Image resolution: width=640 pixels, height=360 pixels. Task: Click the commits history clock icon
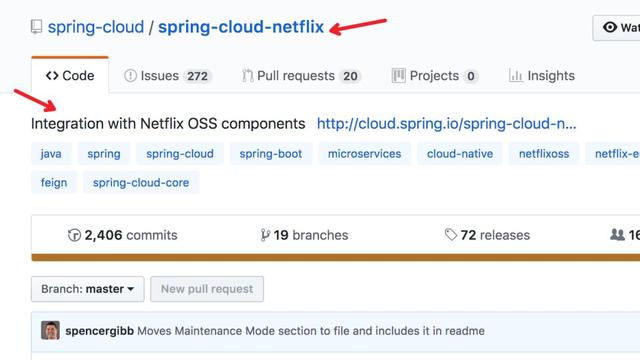pos(74,235)
